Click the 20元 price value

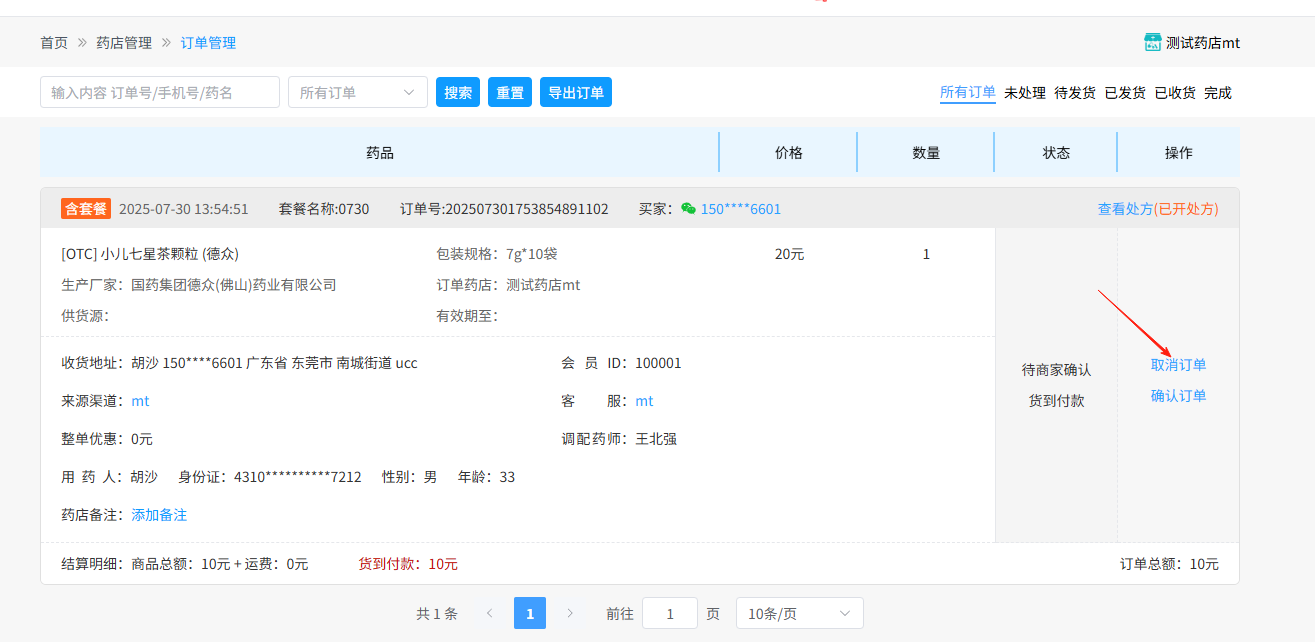pos(789,254)
